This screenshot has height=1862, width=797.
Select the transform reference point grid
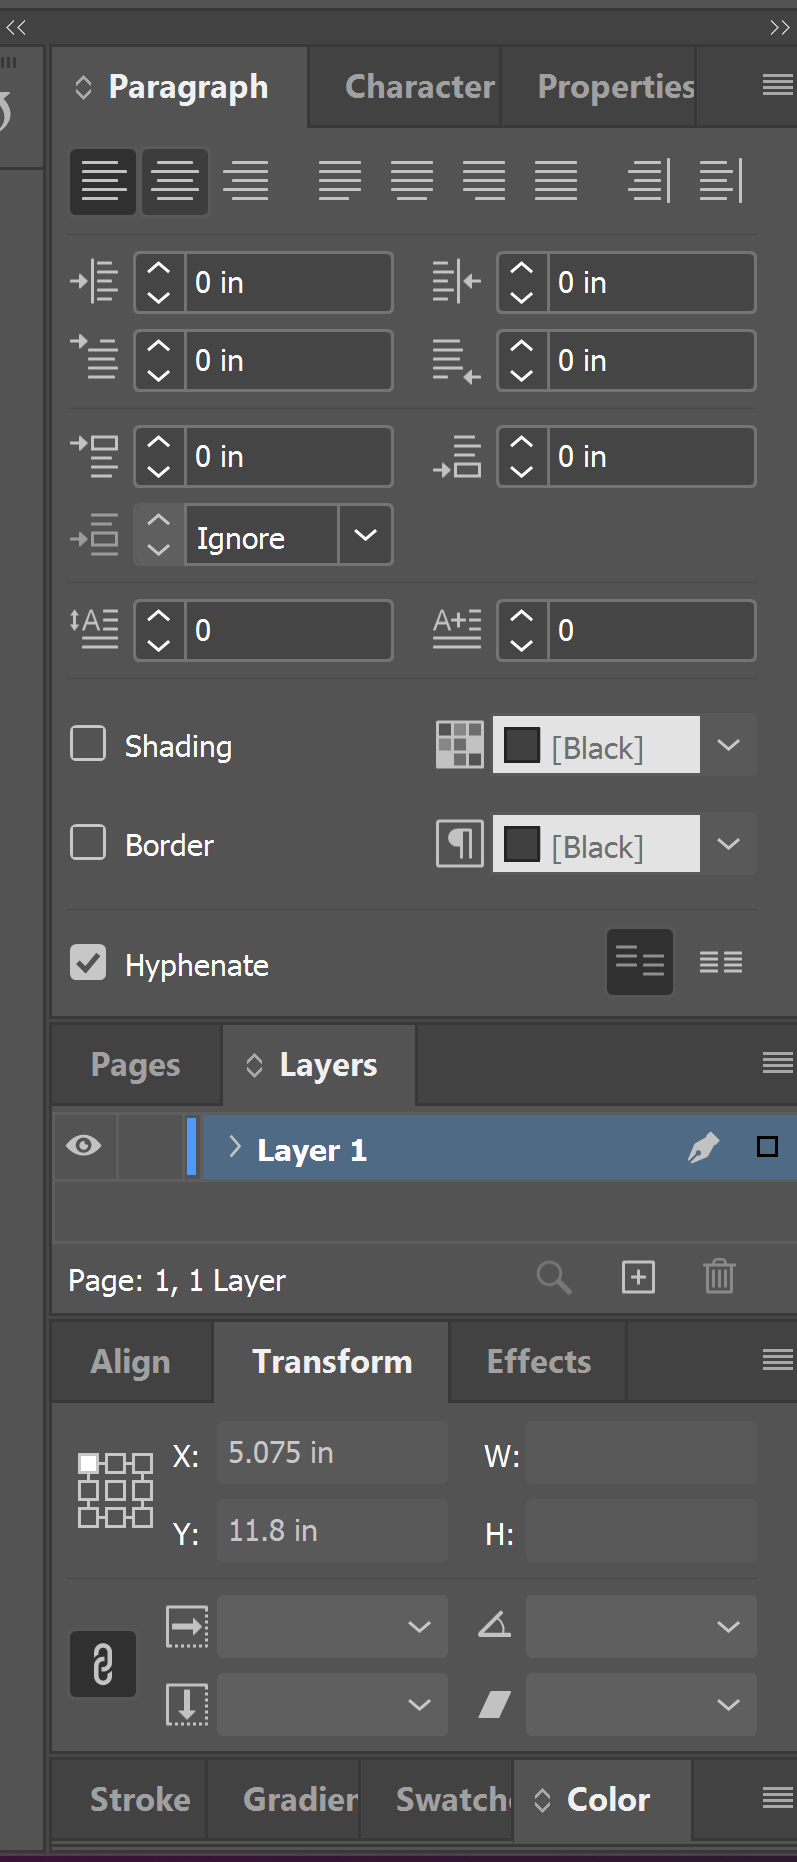click(116, 1490)
